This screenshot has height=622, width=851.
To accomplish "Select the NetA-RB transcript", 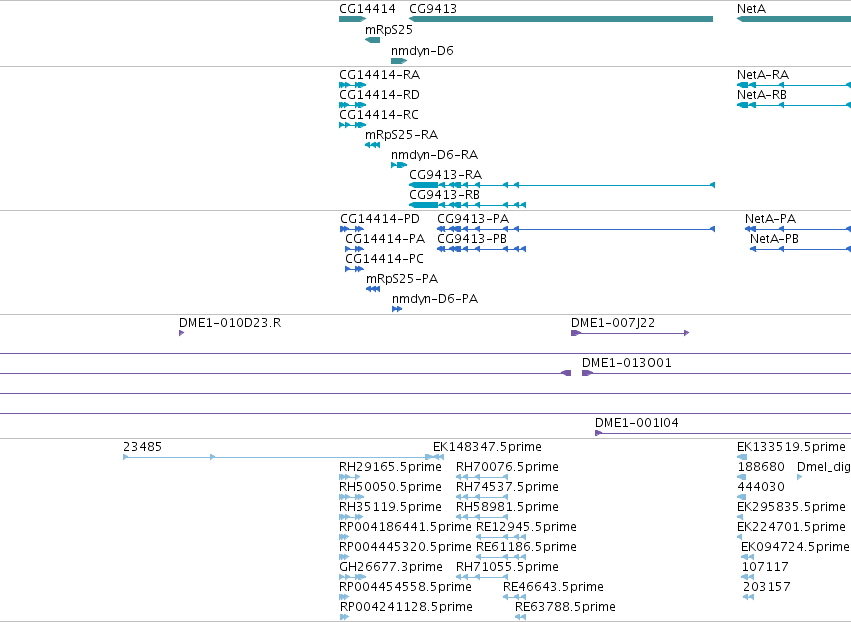I will click(794, 105).
